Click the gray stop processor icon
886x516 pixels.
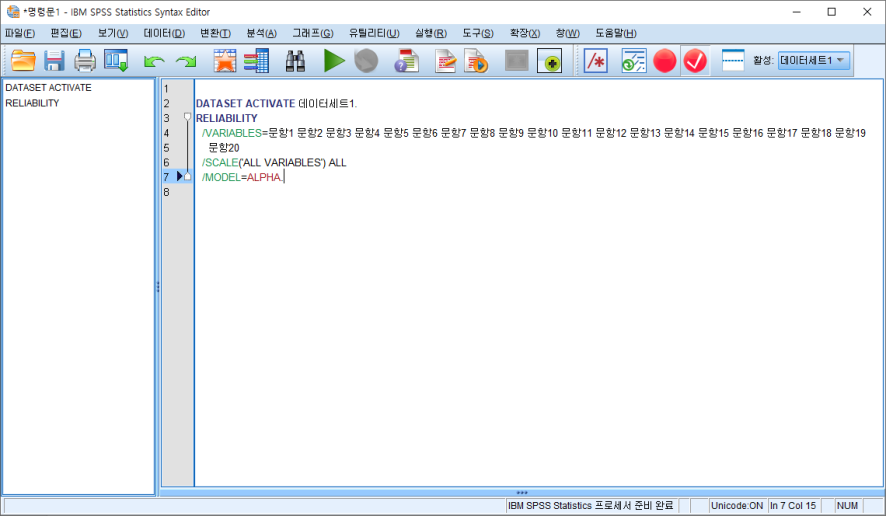[x=366, y=60]
